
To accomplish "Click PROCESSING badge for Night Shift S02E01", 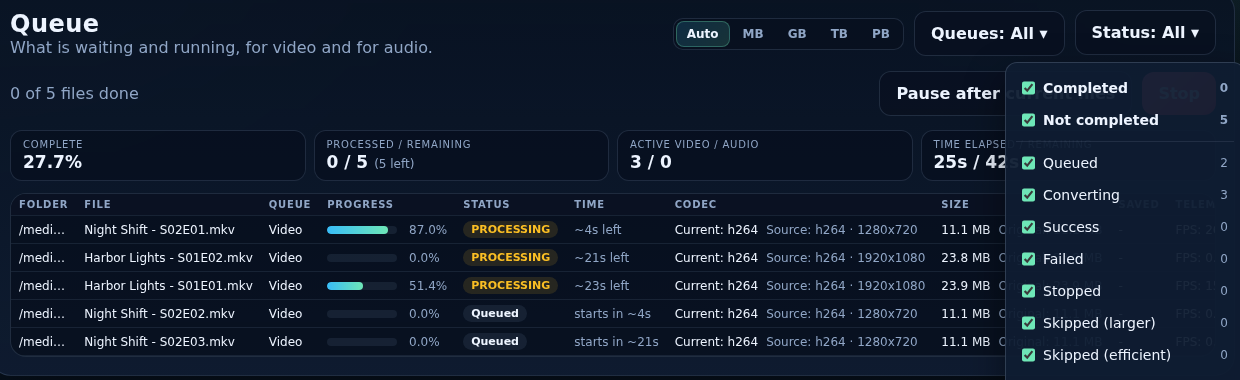I will coord(510,230).
